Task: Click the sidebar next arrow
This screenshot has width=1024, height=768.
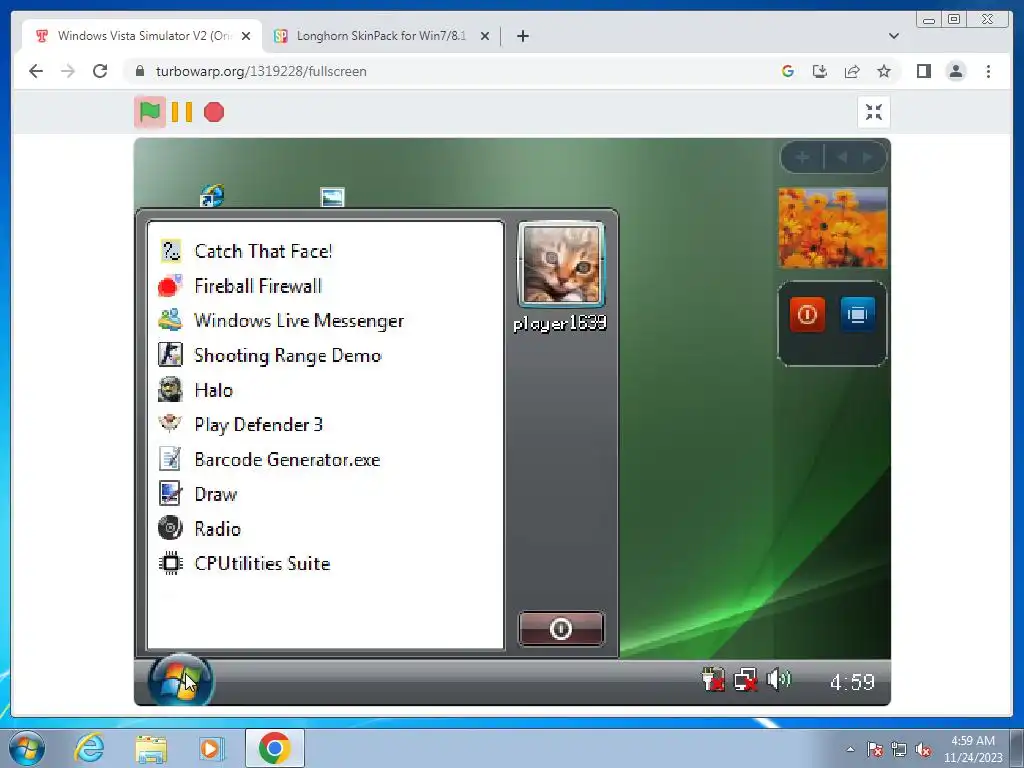Action: [x=868, y=157]
